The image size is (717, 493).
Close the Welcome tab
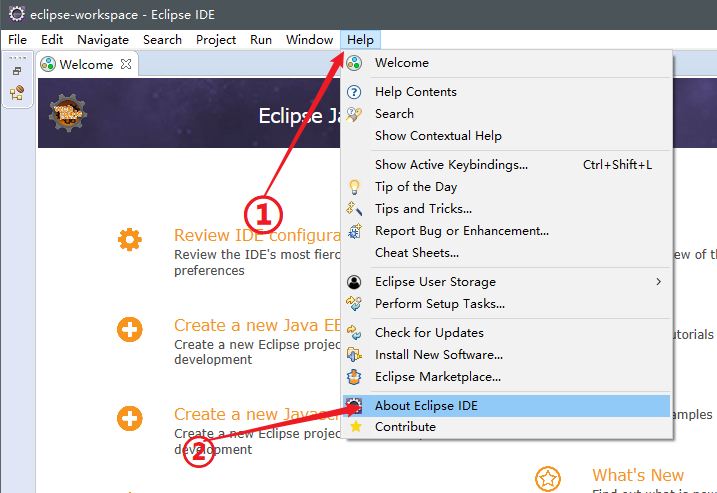click(x=126, y=64)
